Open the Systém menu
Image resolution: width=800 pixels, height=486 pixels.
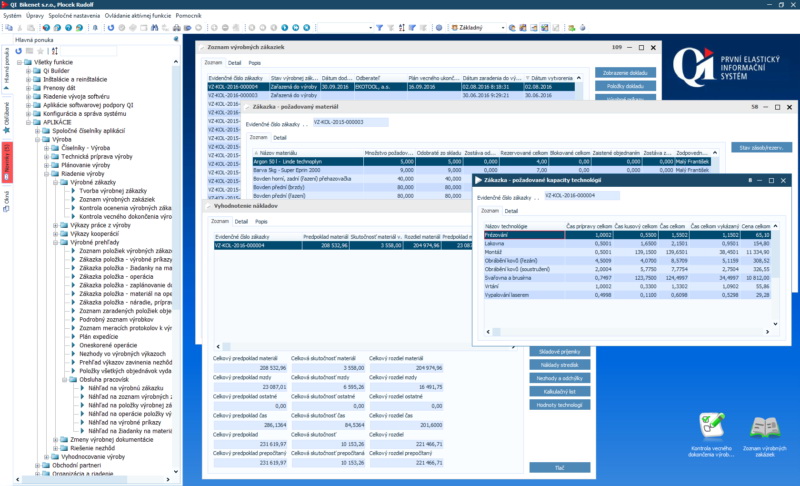(x=12, y=16)
